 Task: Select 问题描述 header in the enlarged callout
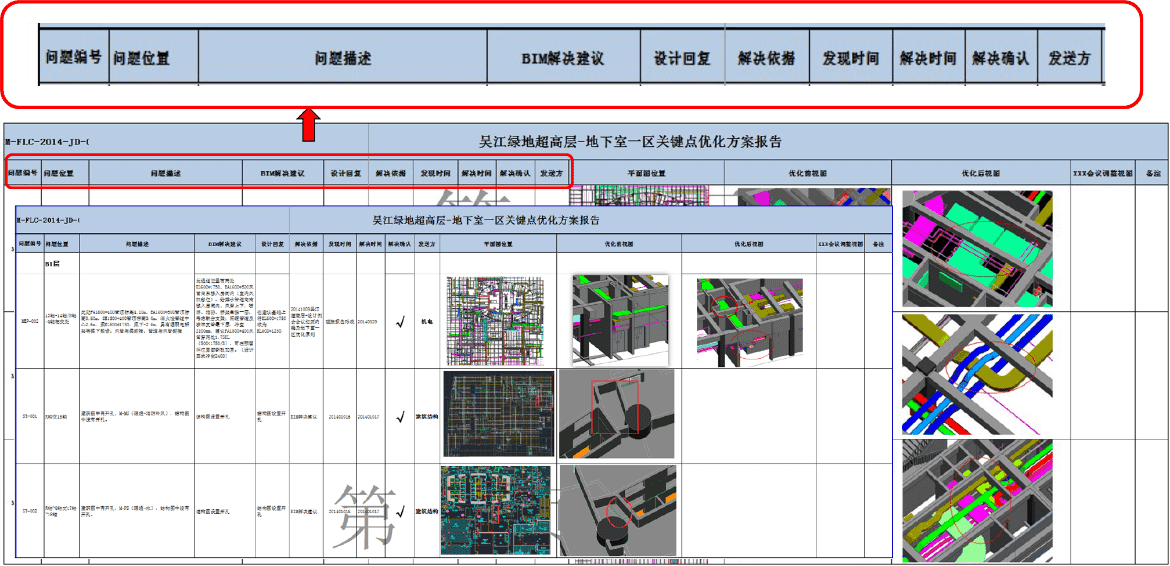point(343,58)
